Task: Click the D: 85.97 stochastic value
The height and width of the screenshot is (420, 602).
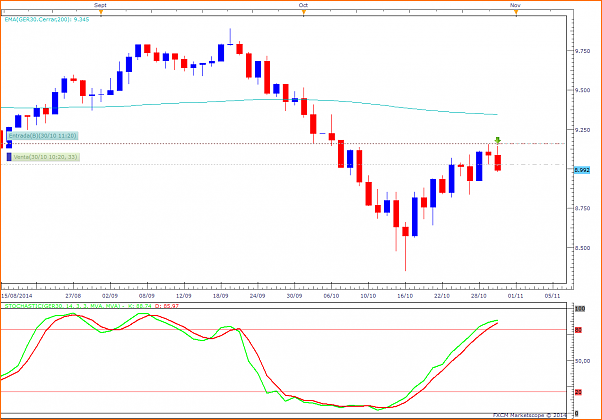Action: (167, 306)
